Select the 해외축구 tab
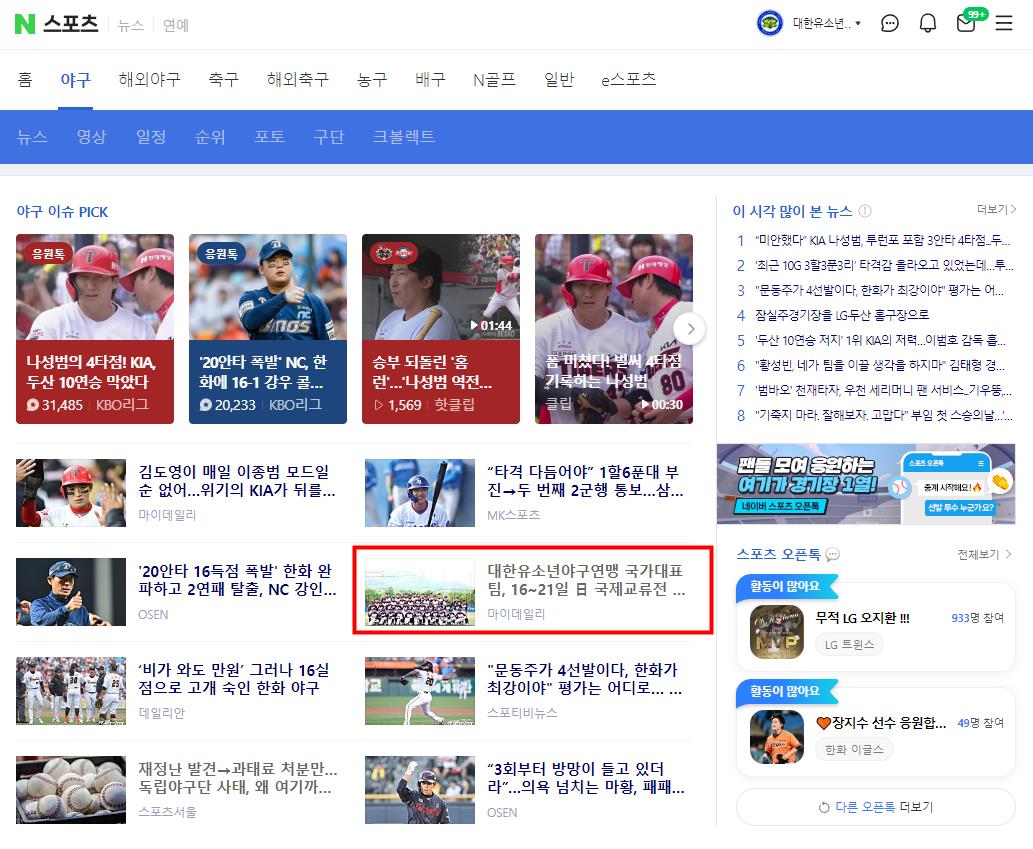This screenshot has width=1033, height=849. click(x=298, y=80)
